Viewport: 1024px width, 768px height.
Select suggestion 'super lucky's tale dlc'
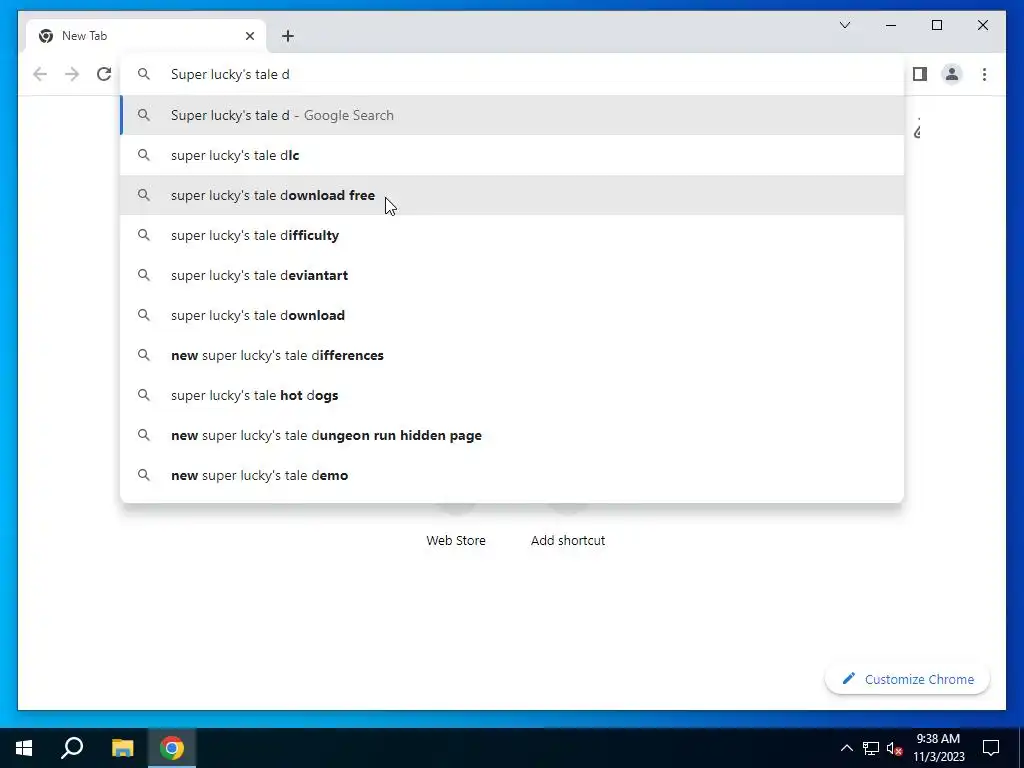513,155
